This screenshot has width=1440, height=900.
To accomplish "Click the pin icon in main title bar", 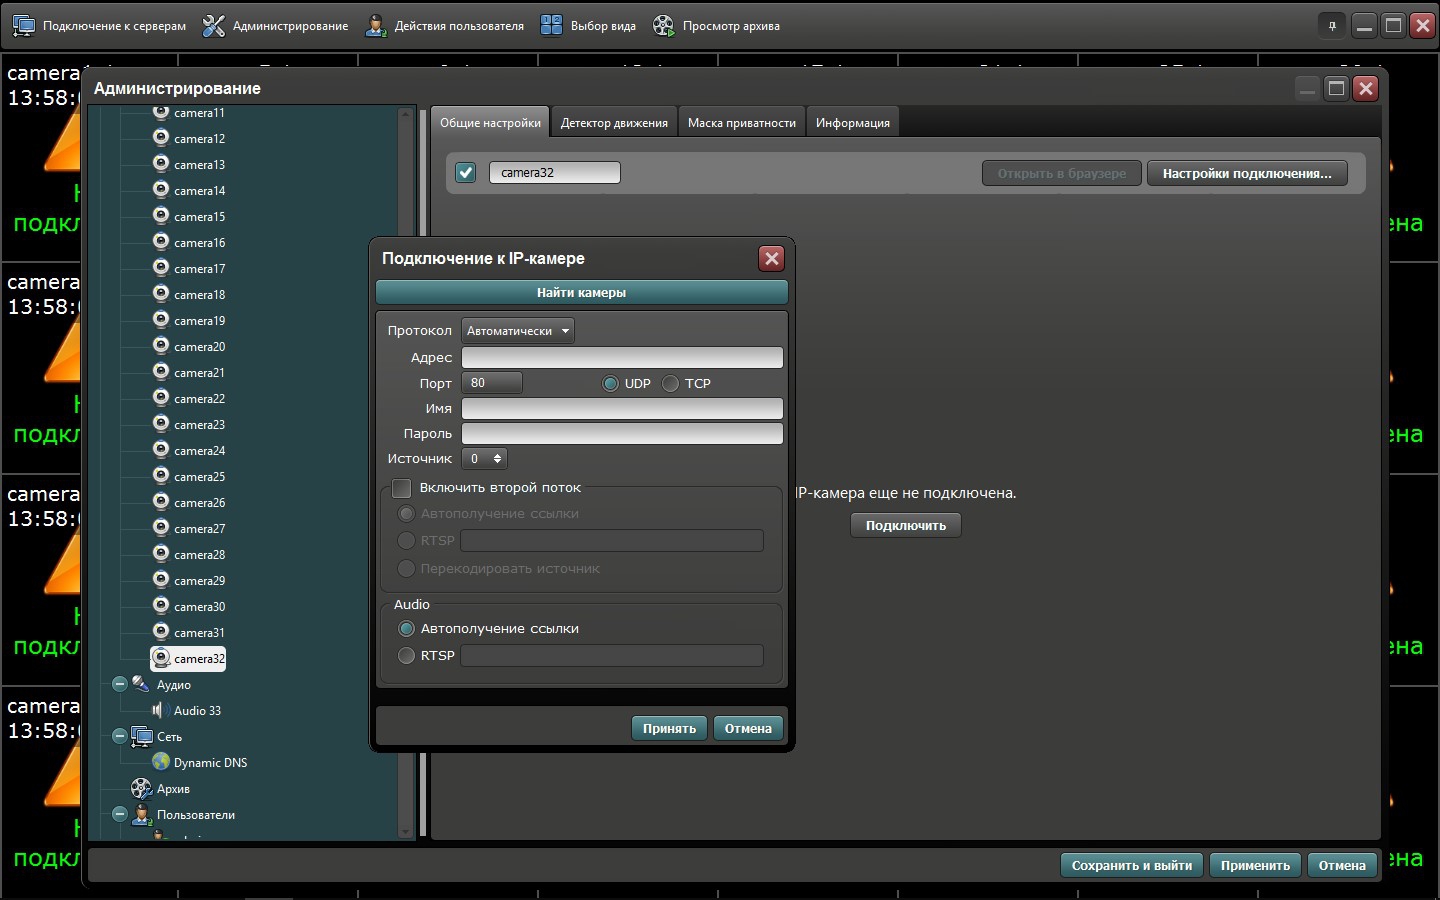I will tap(1332, 26).
